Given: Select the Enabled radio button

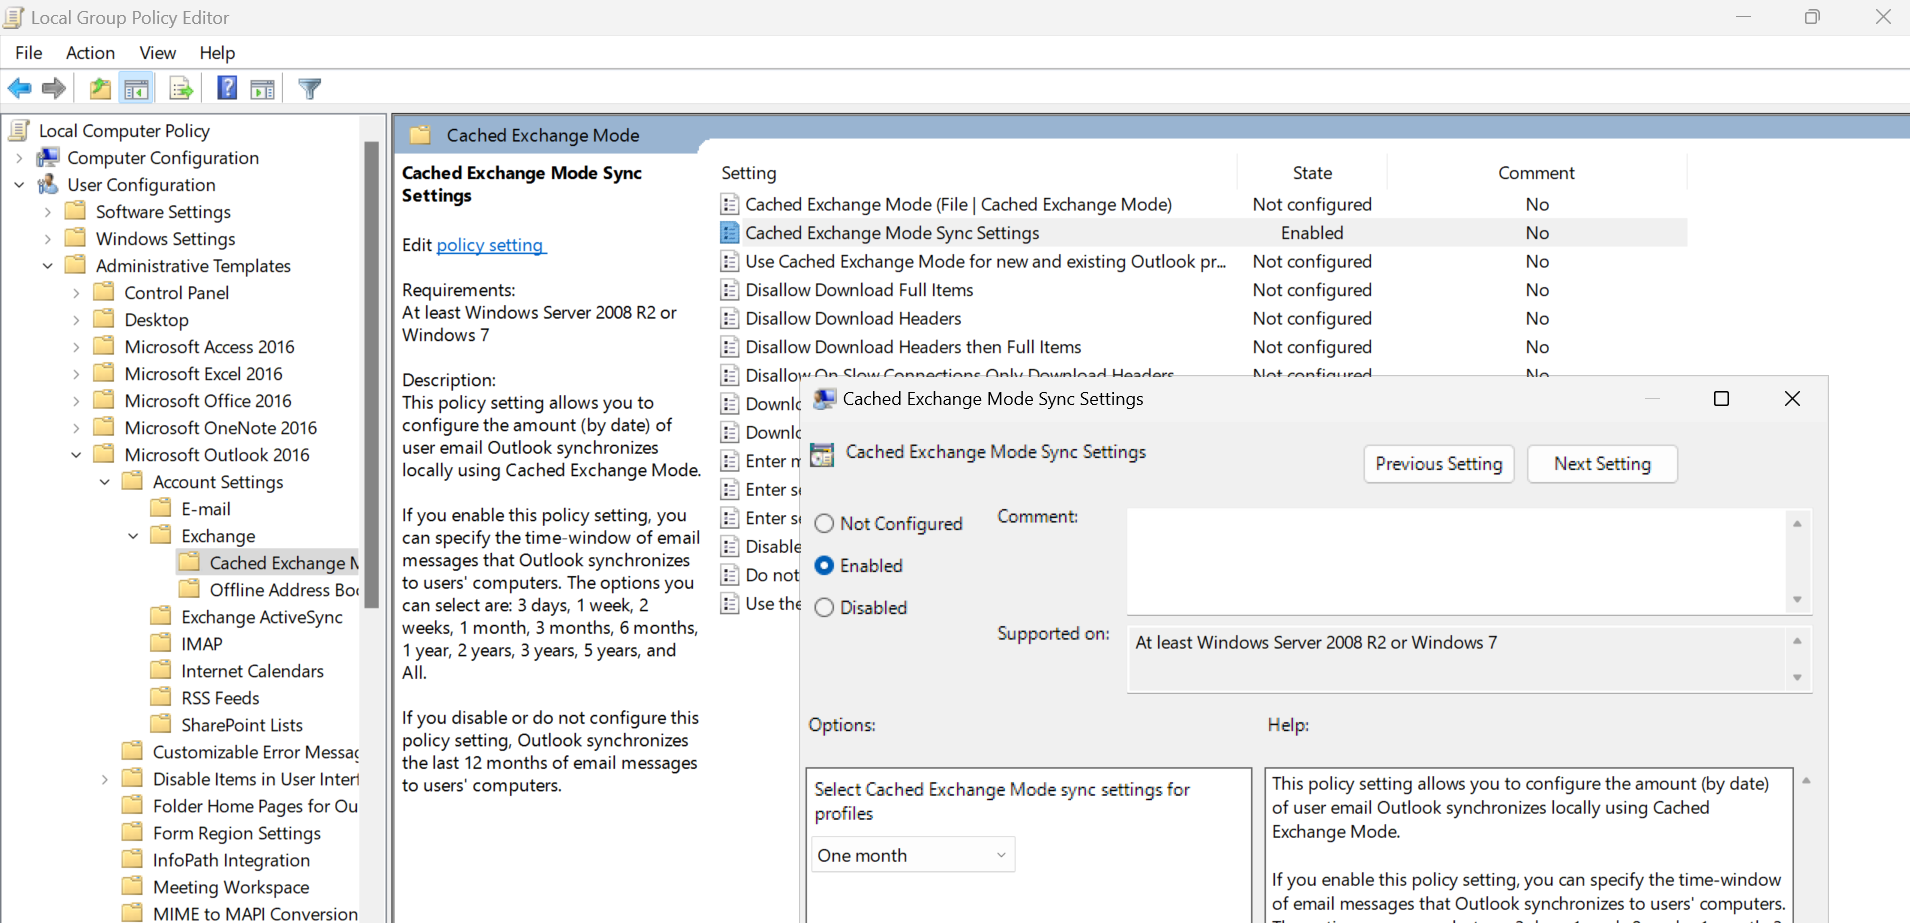Looking at the screenshot, I should click(824, 565).
